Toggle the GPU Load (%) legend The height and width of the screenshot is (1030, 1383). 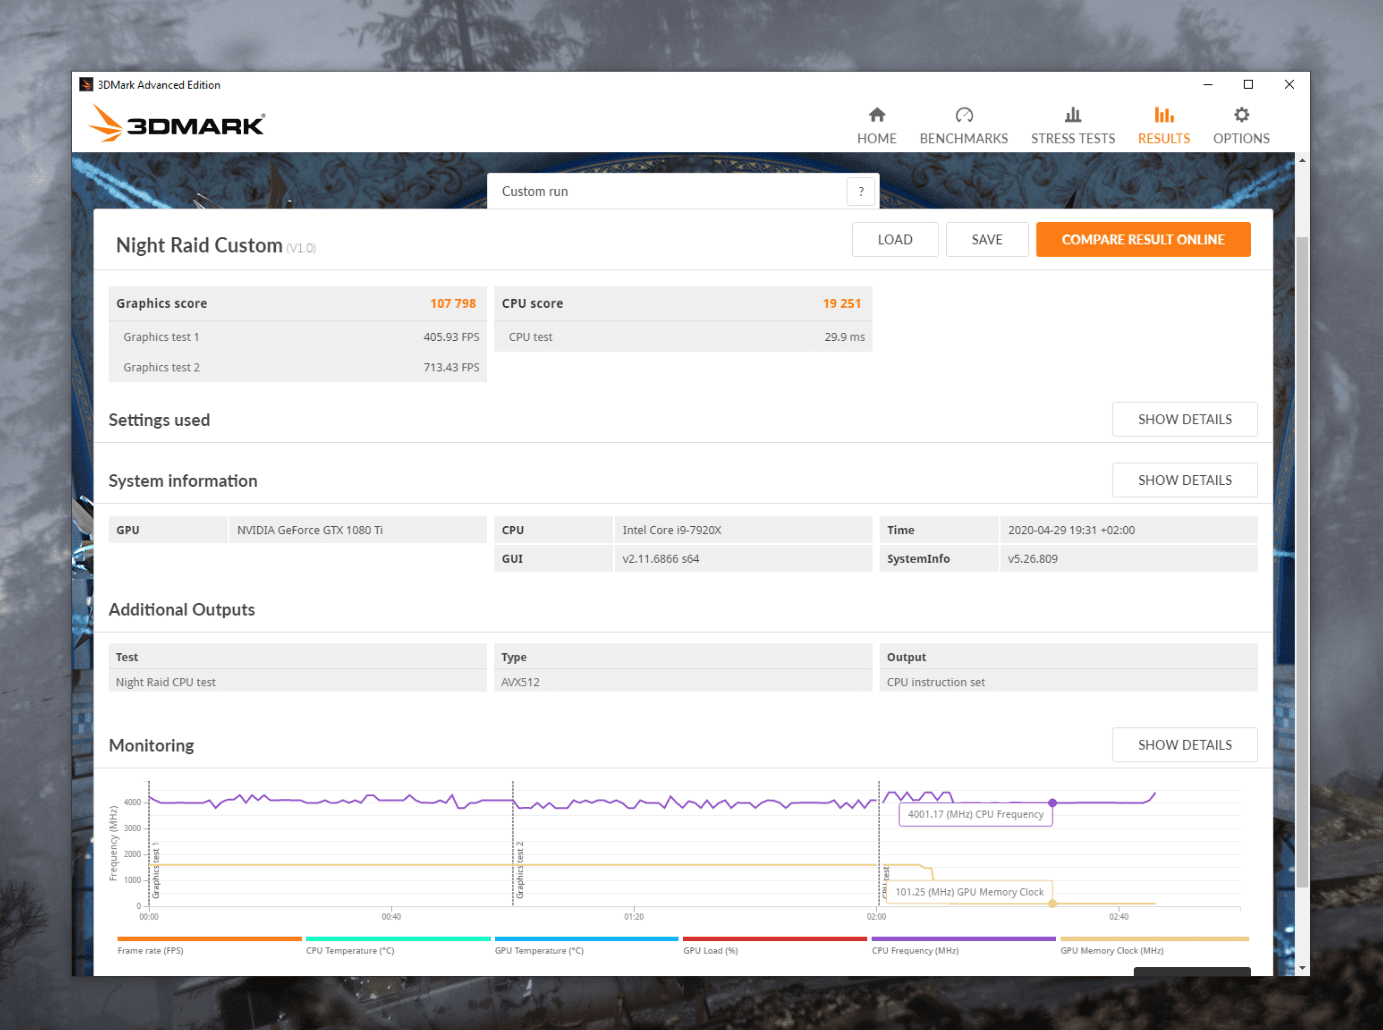pos(775,946)
